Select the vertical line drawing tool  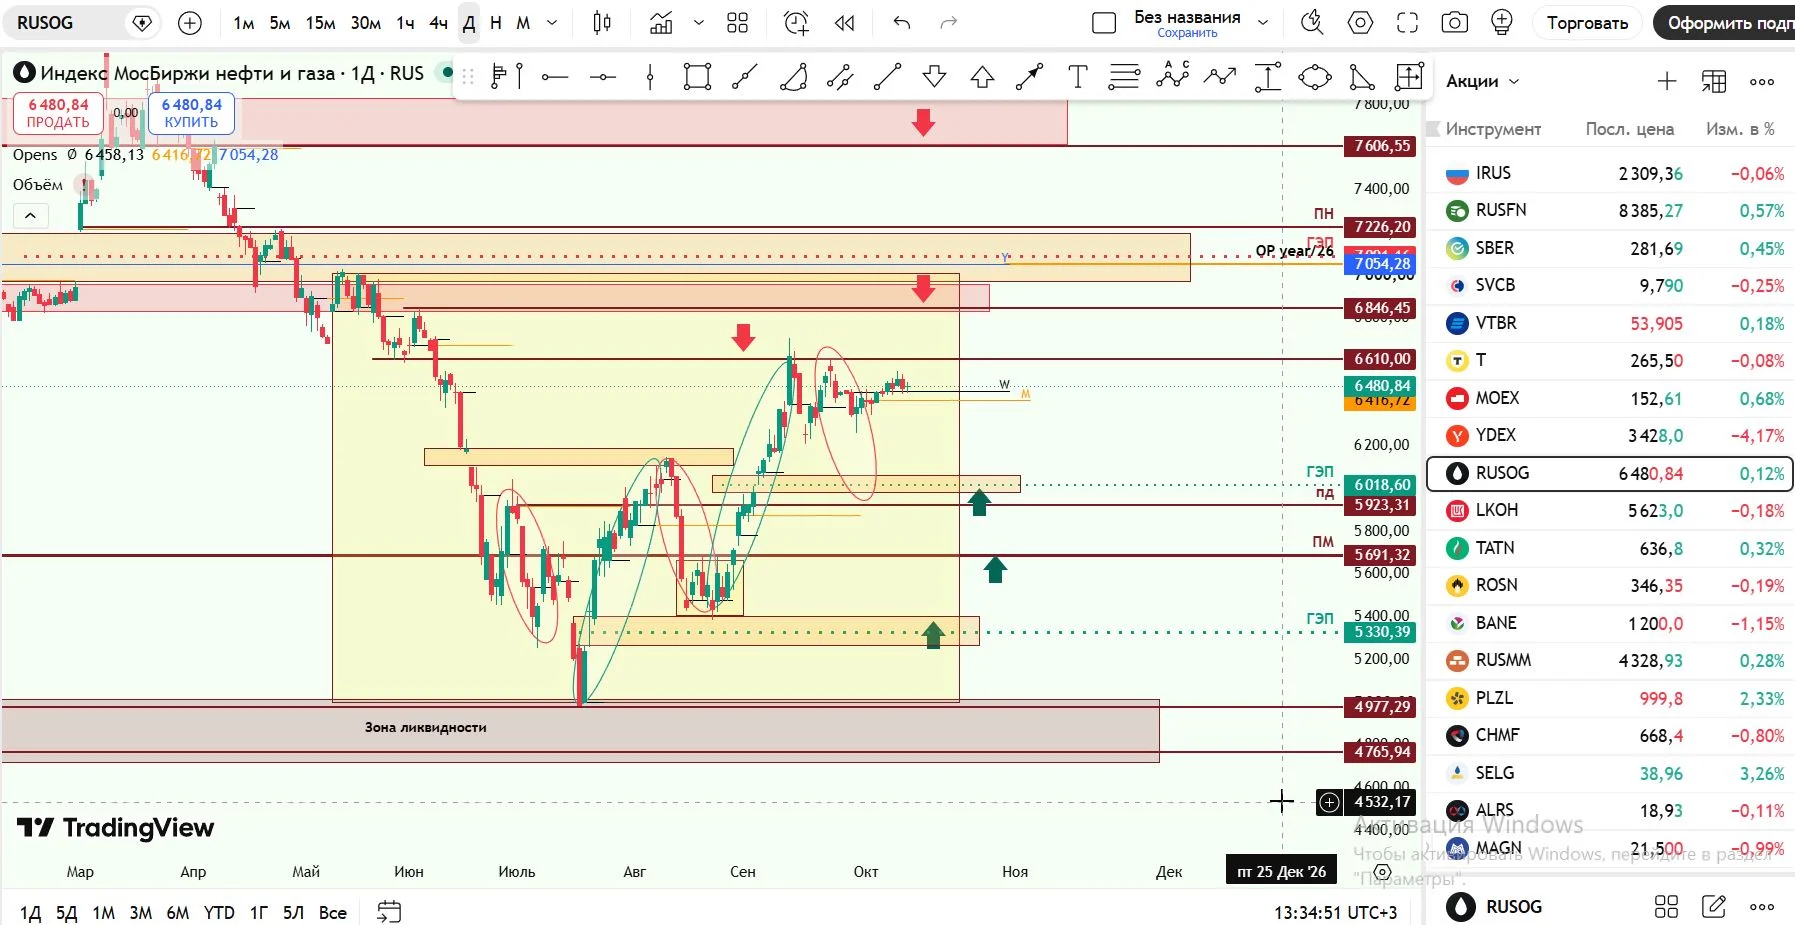(x=650, y=76)
